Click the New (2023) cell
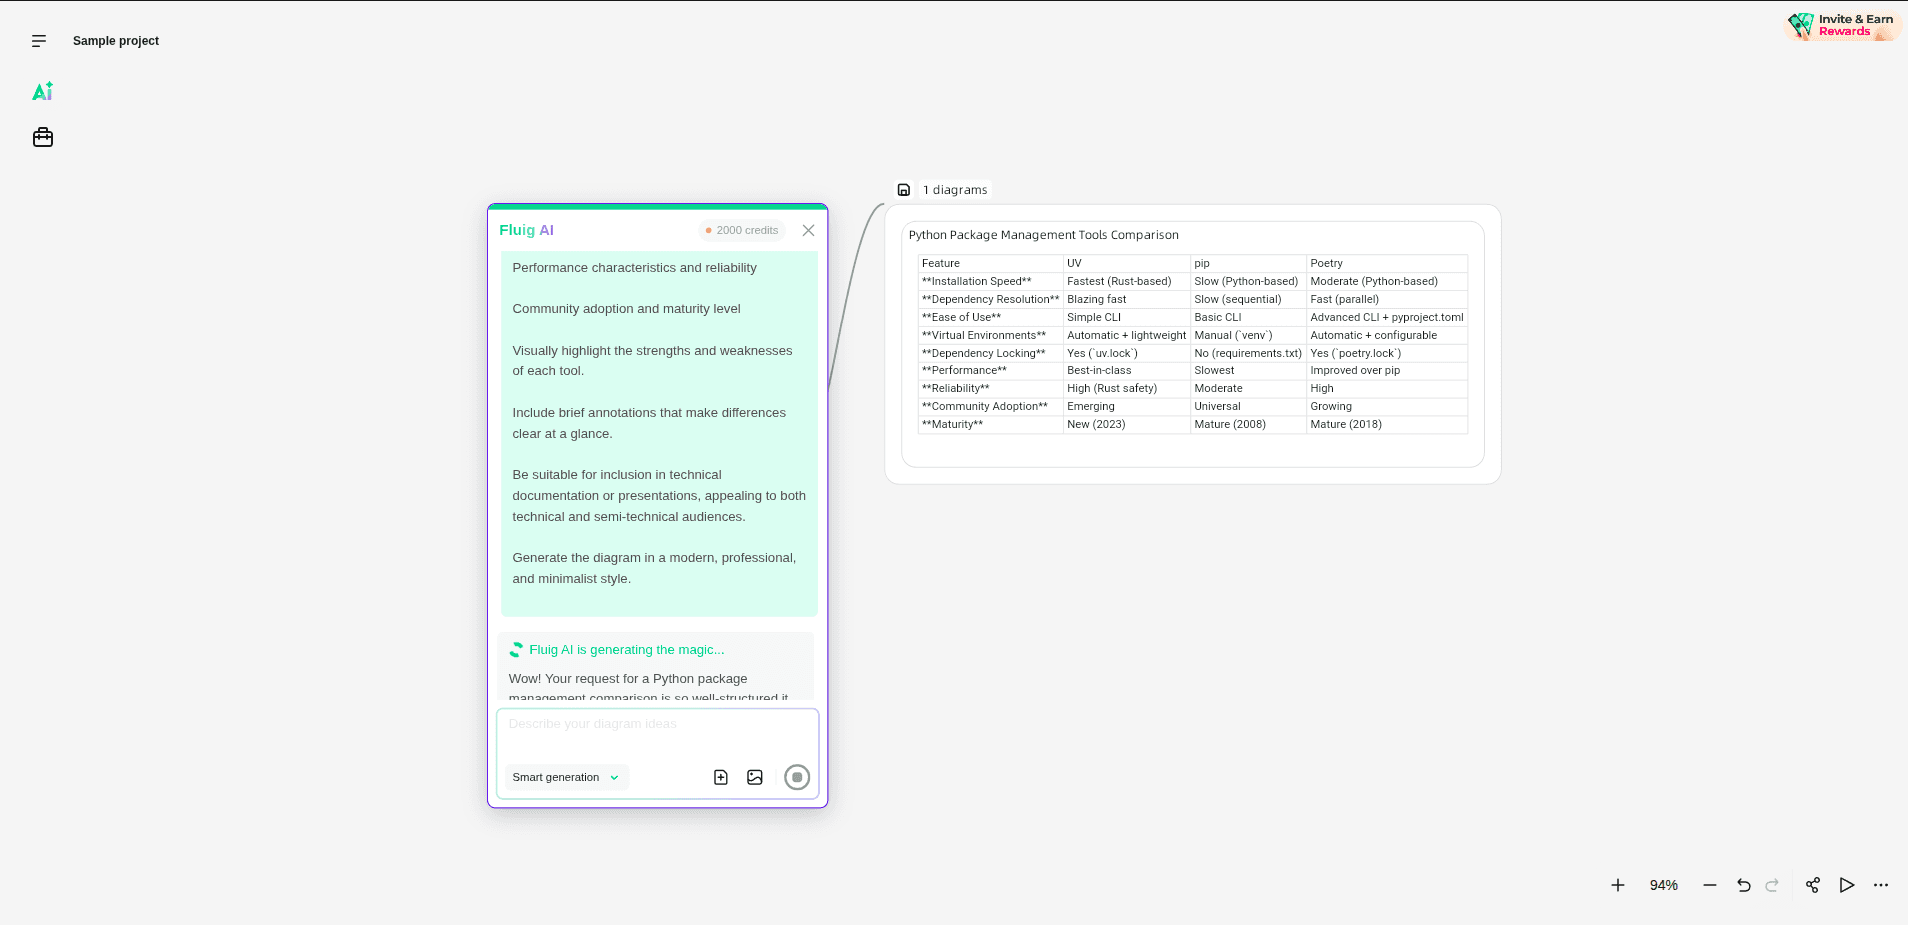Viewport: 1908px width, 925px height. 1126,424
